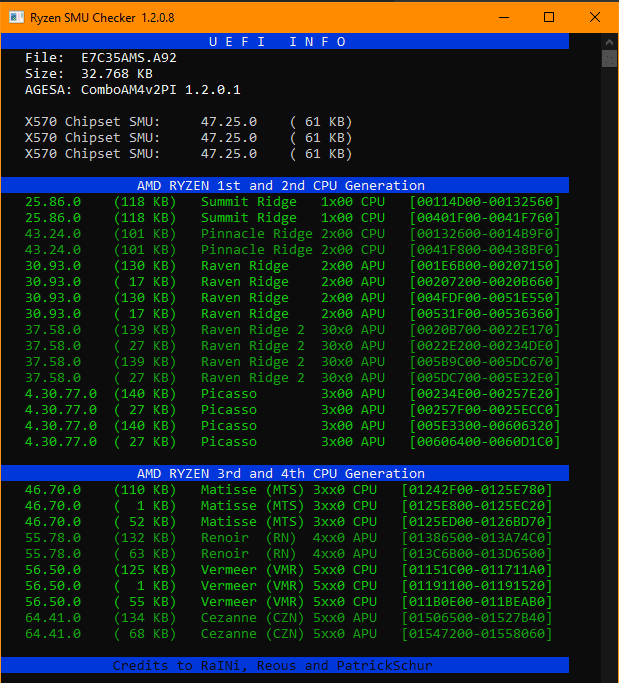Viewport: 619px width, 683px height.
Task: Click address [004FDF00-0051E550]
Action: (x=484, y=298)
